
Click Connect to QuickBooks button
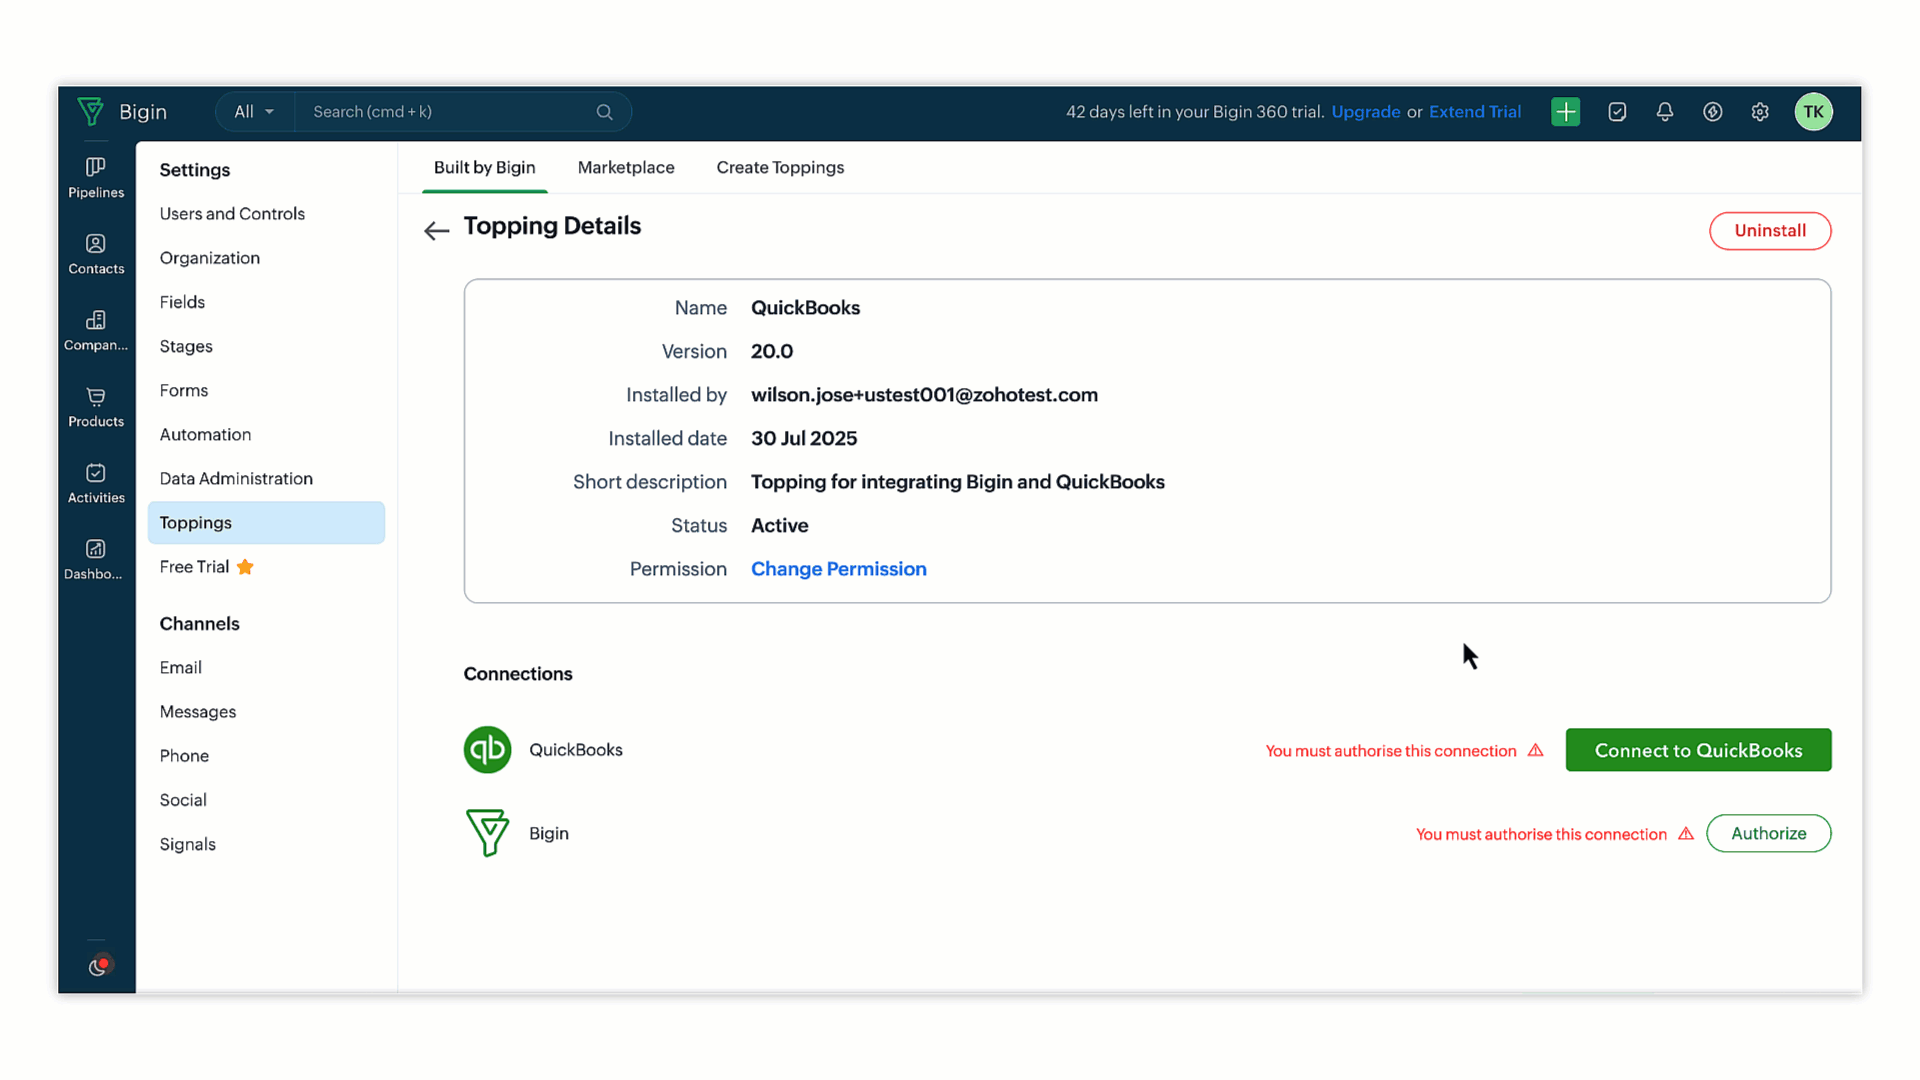coord(1698,750)
